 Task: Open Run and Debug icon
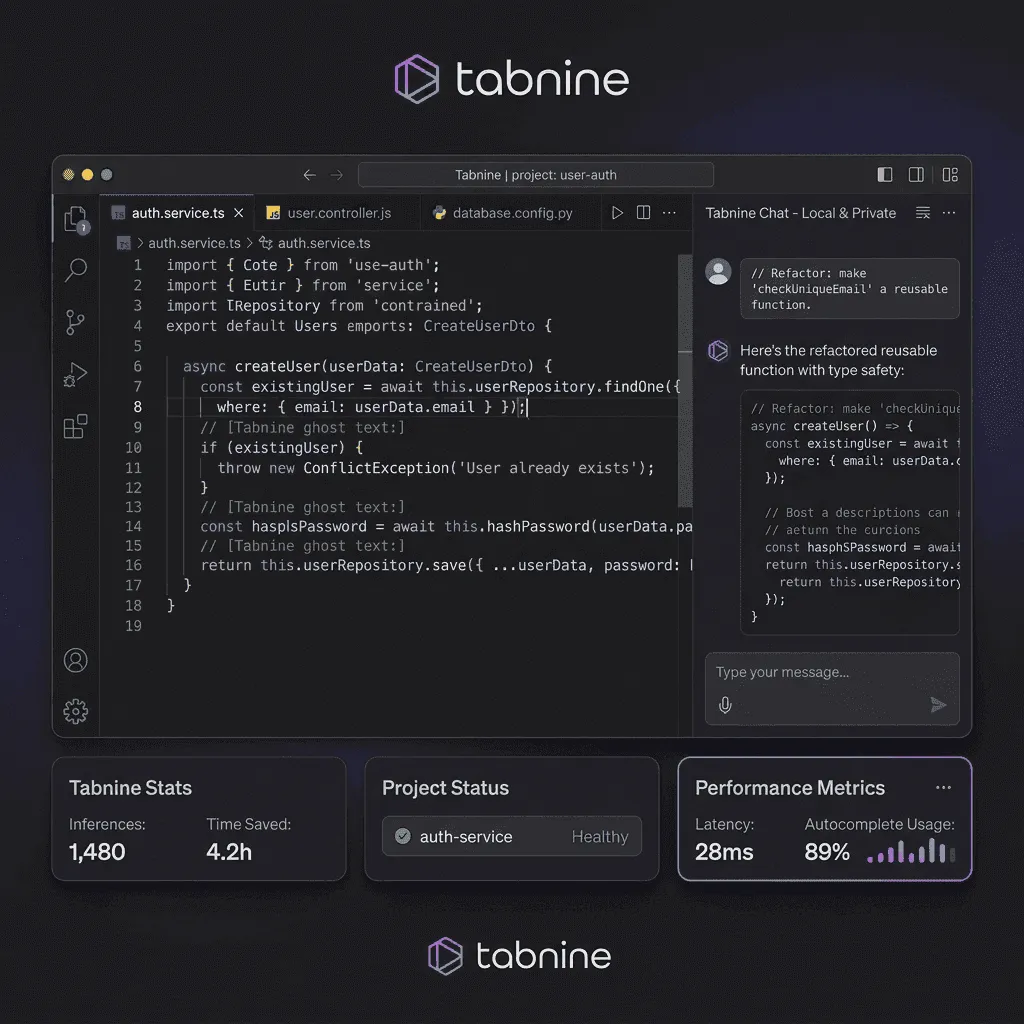tap(75, 375)
